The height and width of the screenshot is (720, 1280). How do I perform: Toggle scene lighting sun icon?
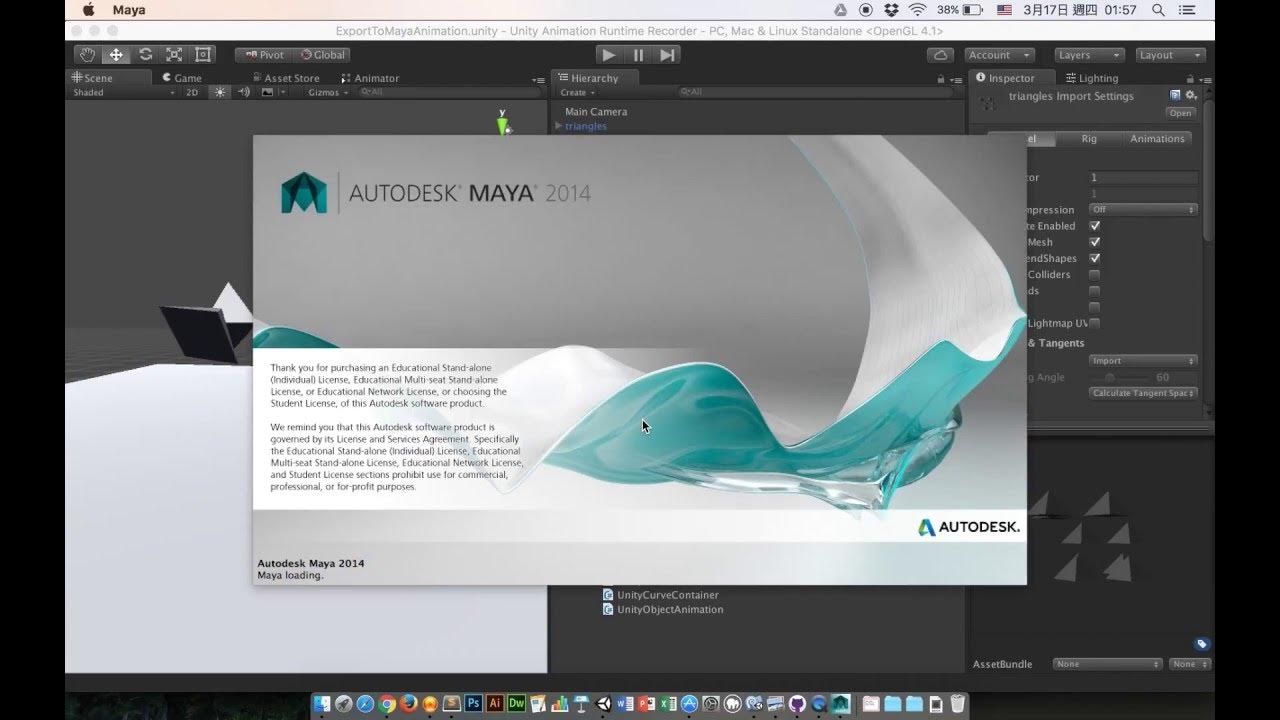coord(219,92)
